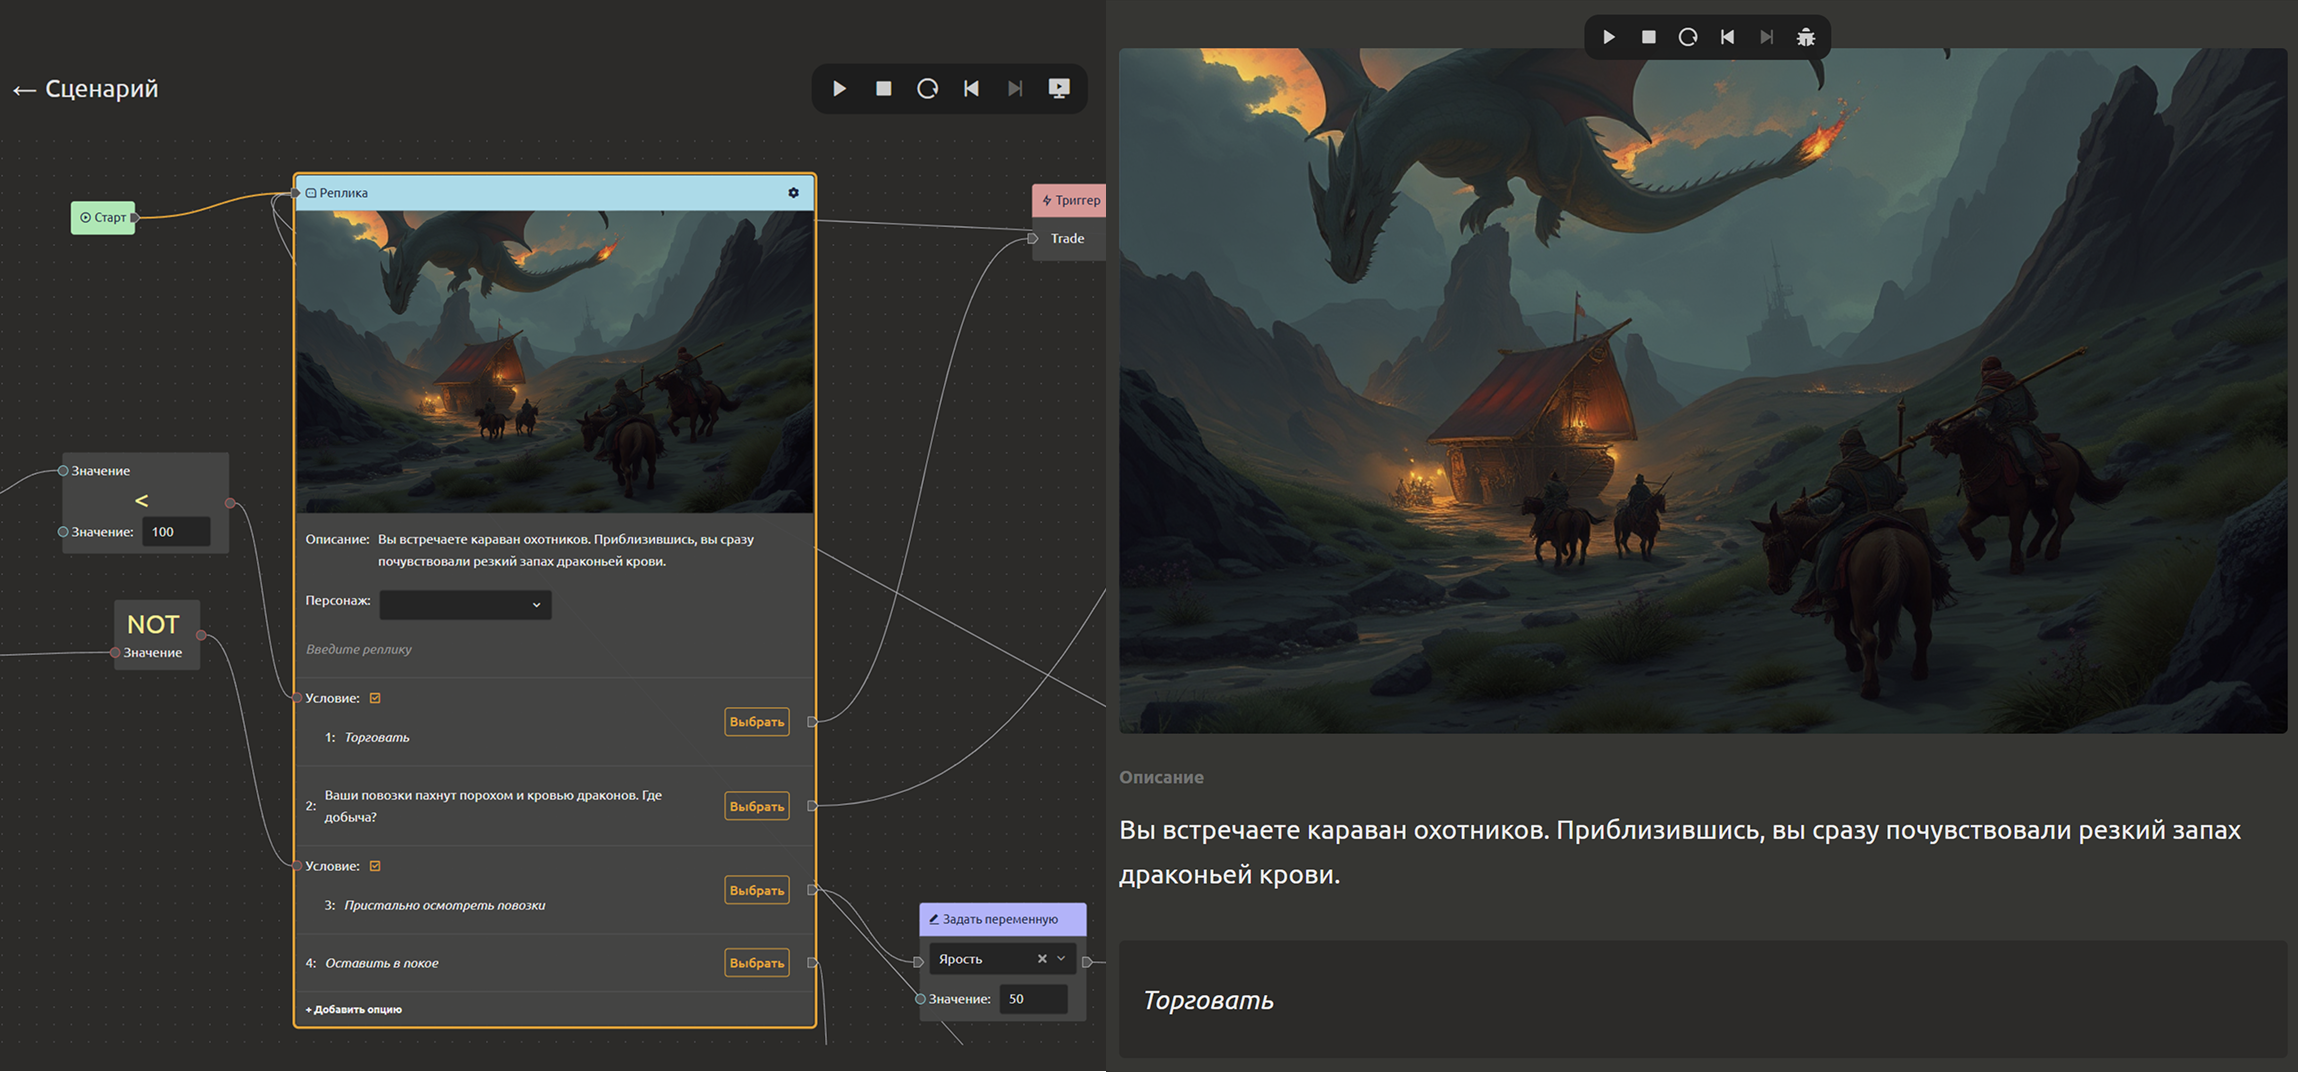Open the Персонаж dropdown
This screenshot has width=2298, height=1072.
(465, 604)
